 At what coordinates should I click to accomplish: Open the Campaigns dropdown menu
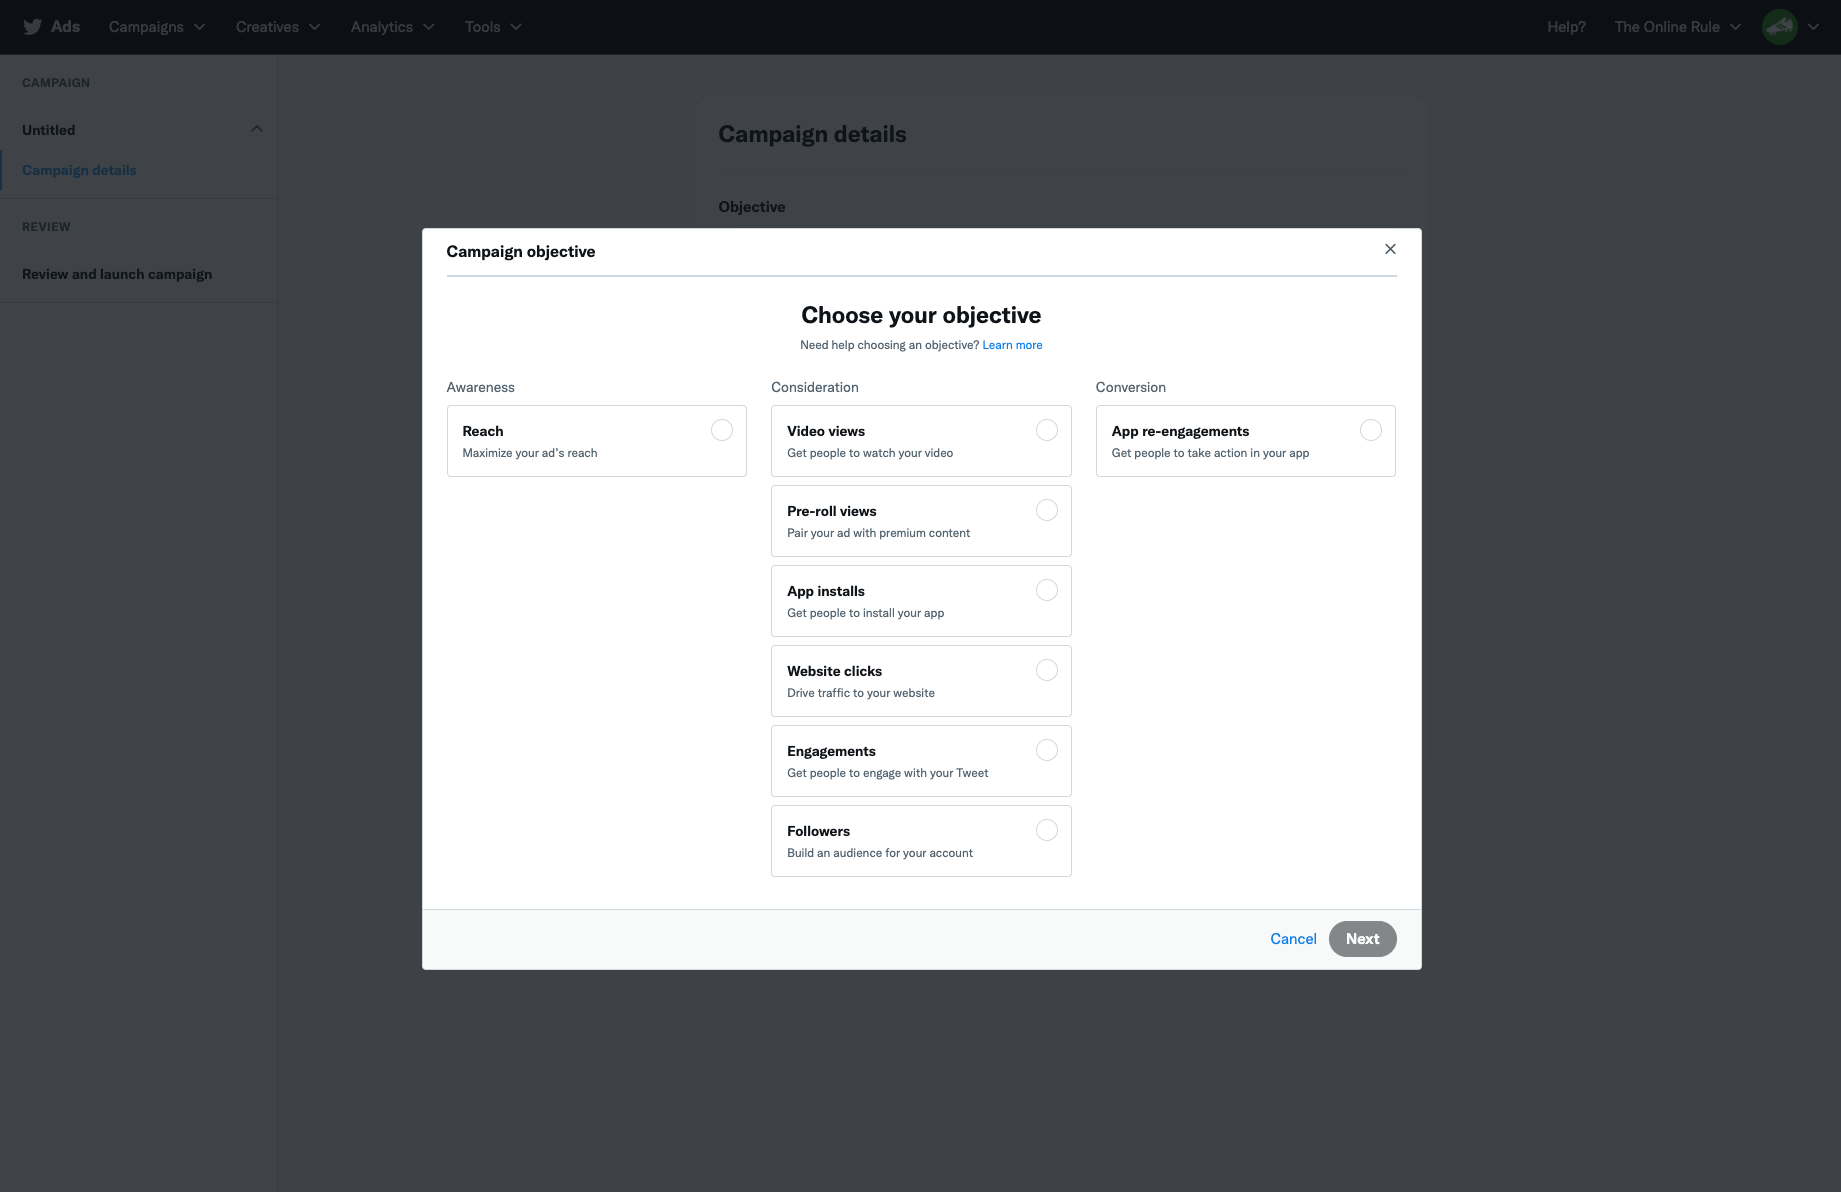157,27
